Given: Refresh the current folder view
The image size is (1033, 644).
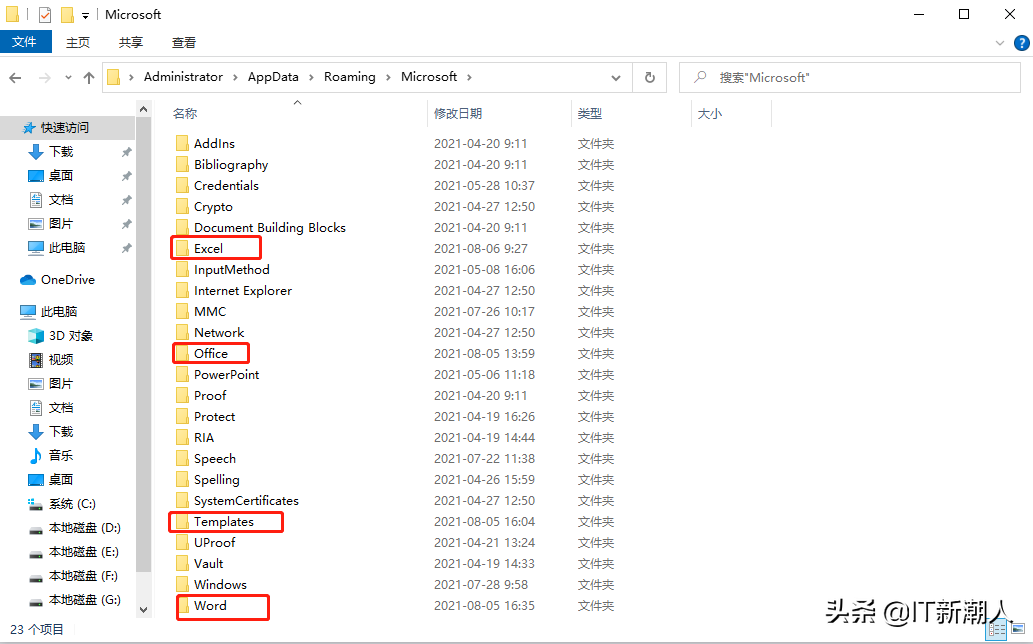Looking at the screenshot, I should [650, 78].
